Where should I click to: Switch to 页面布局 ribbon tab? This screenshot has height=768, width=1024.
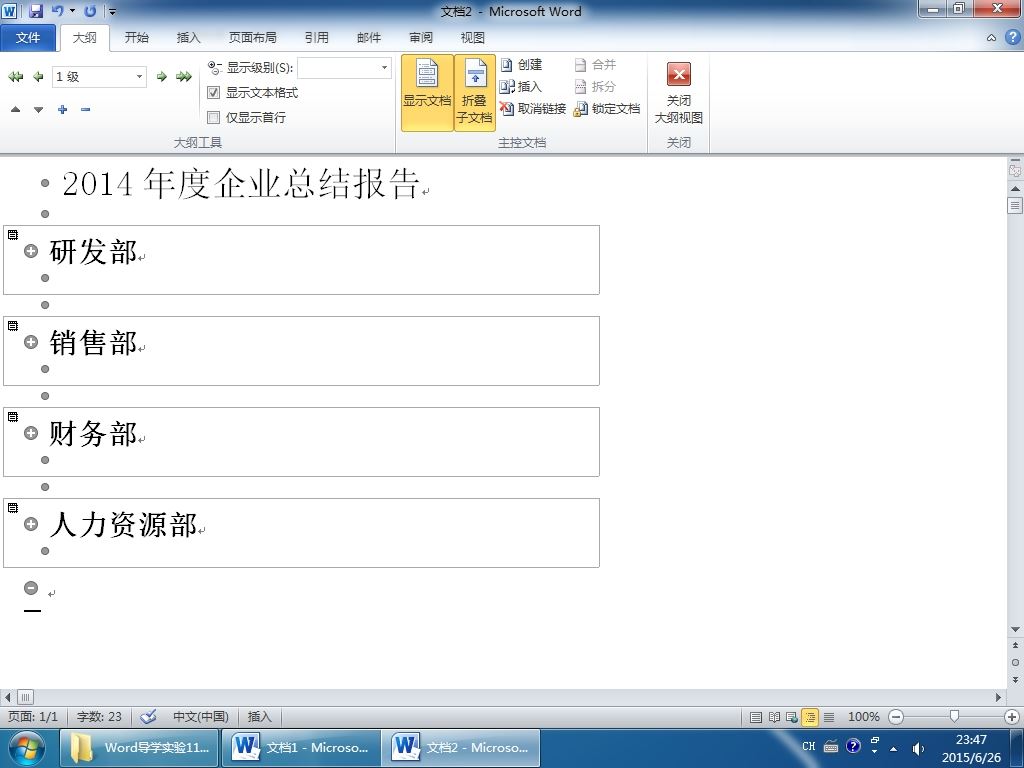pyautogui.click(x=253, y=38)
